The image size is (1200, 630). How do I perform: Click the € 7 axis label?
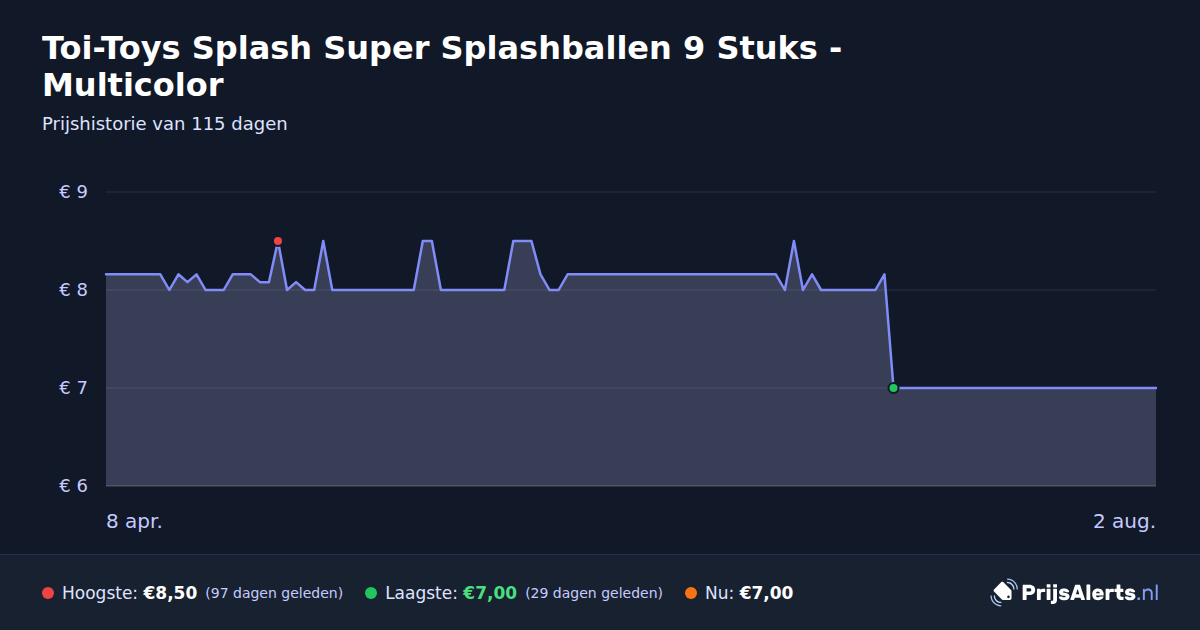[x=74, y=388]
